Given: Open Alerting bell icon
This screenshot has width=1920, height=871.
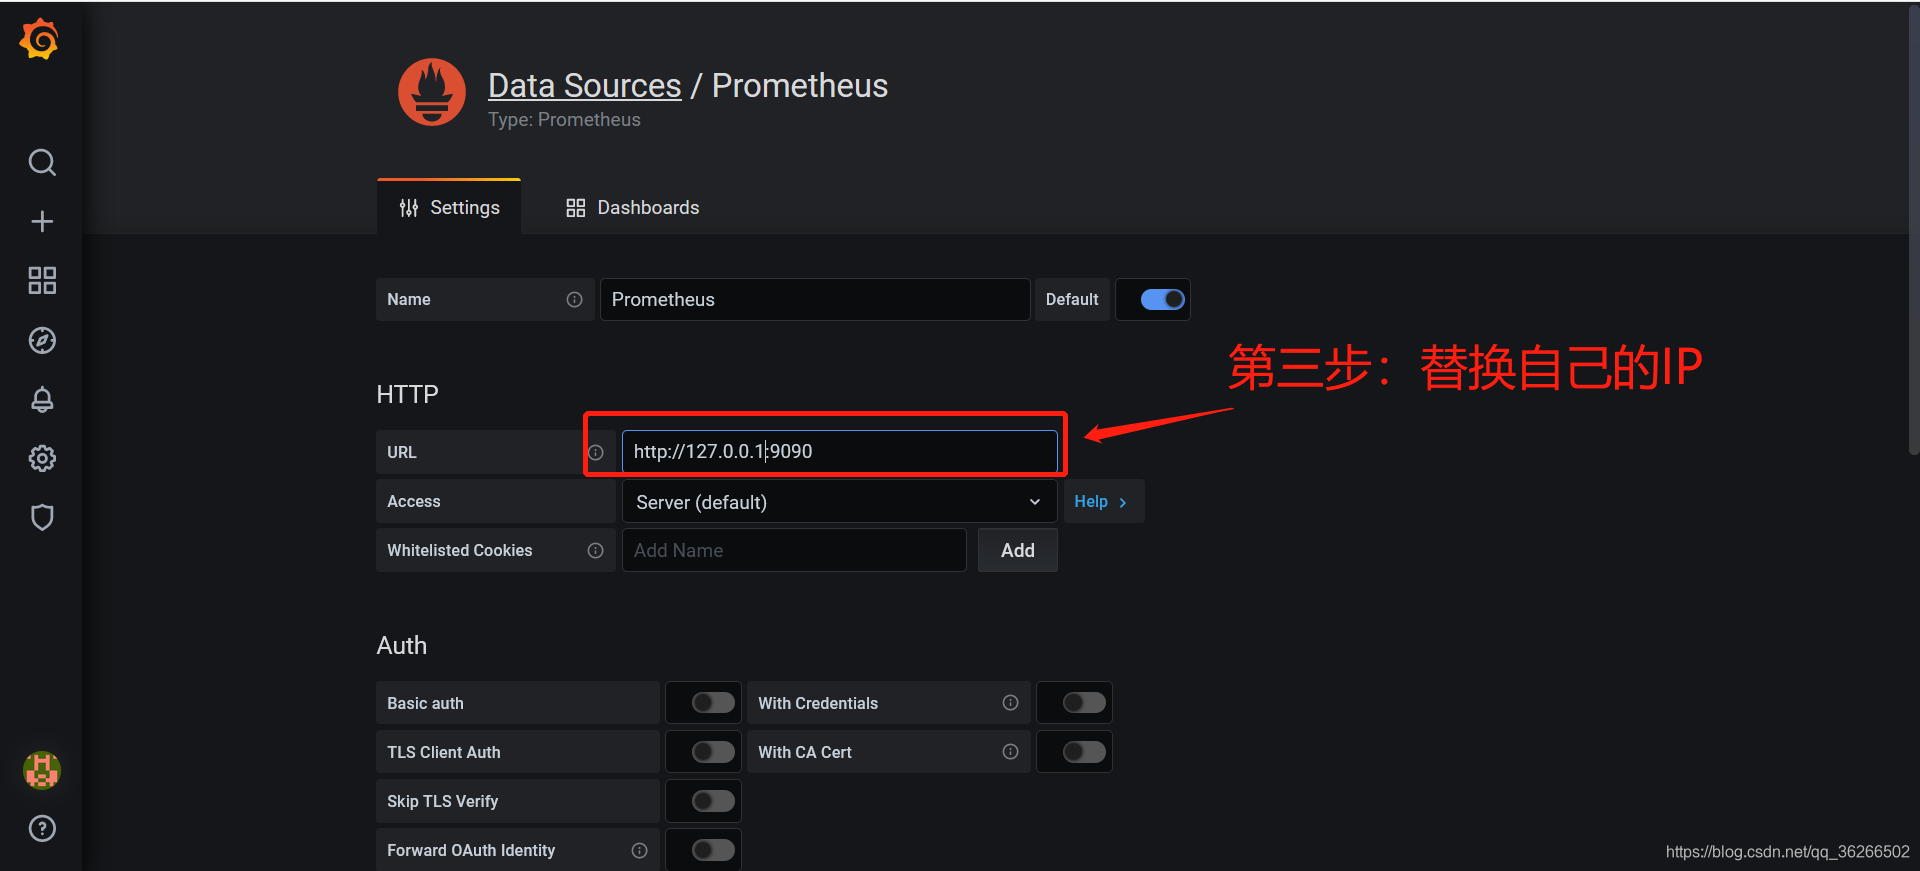Looking at the screenshot, I should [x=42, y=399].
